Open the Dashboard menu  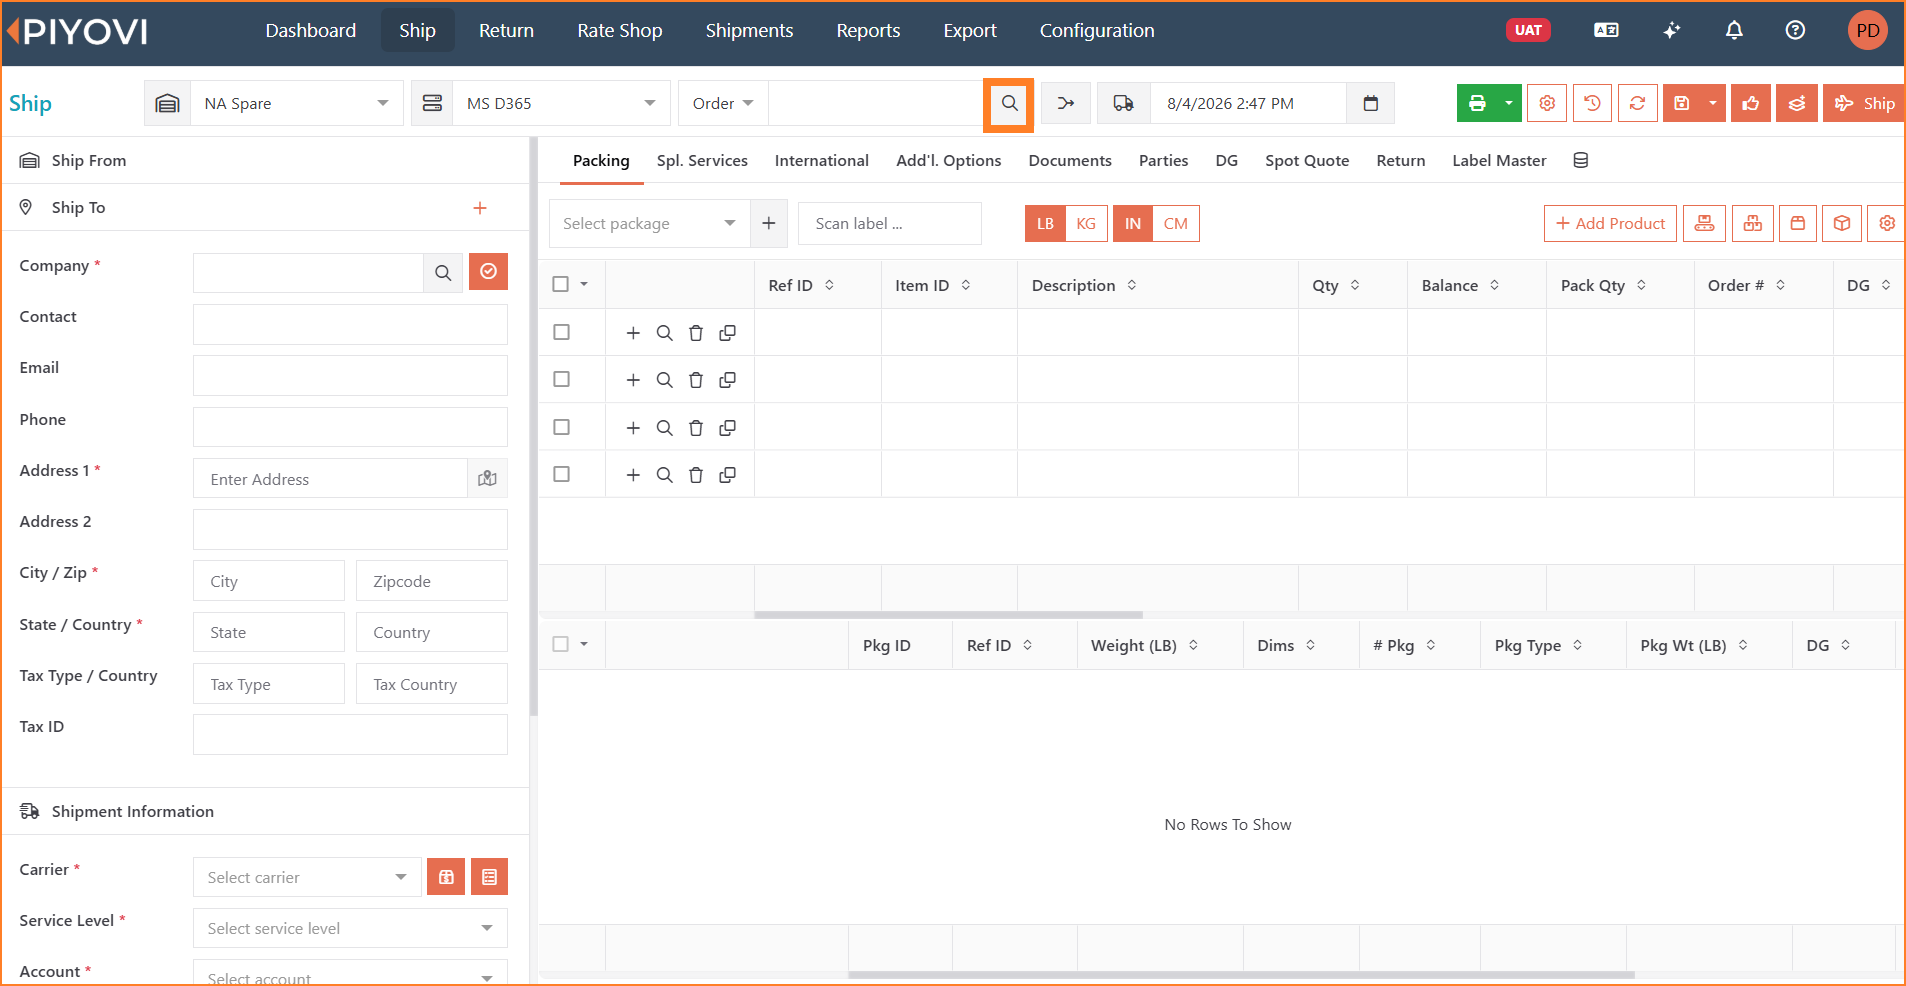click(311, 31)
